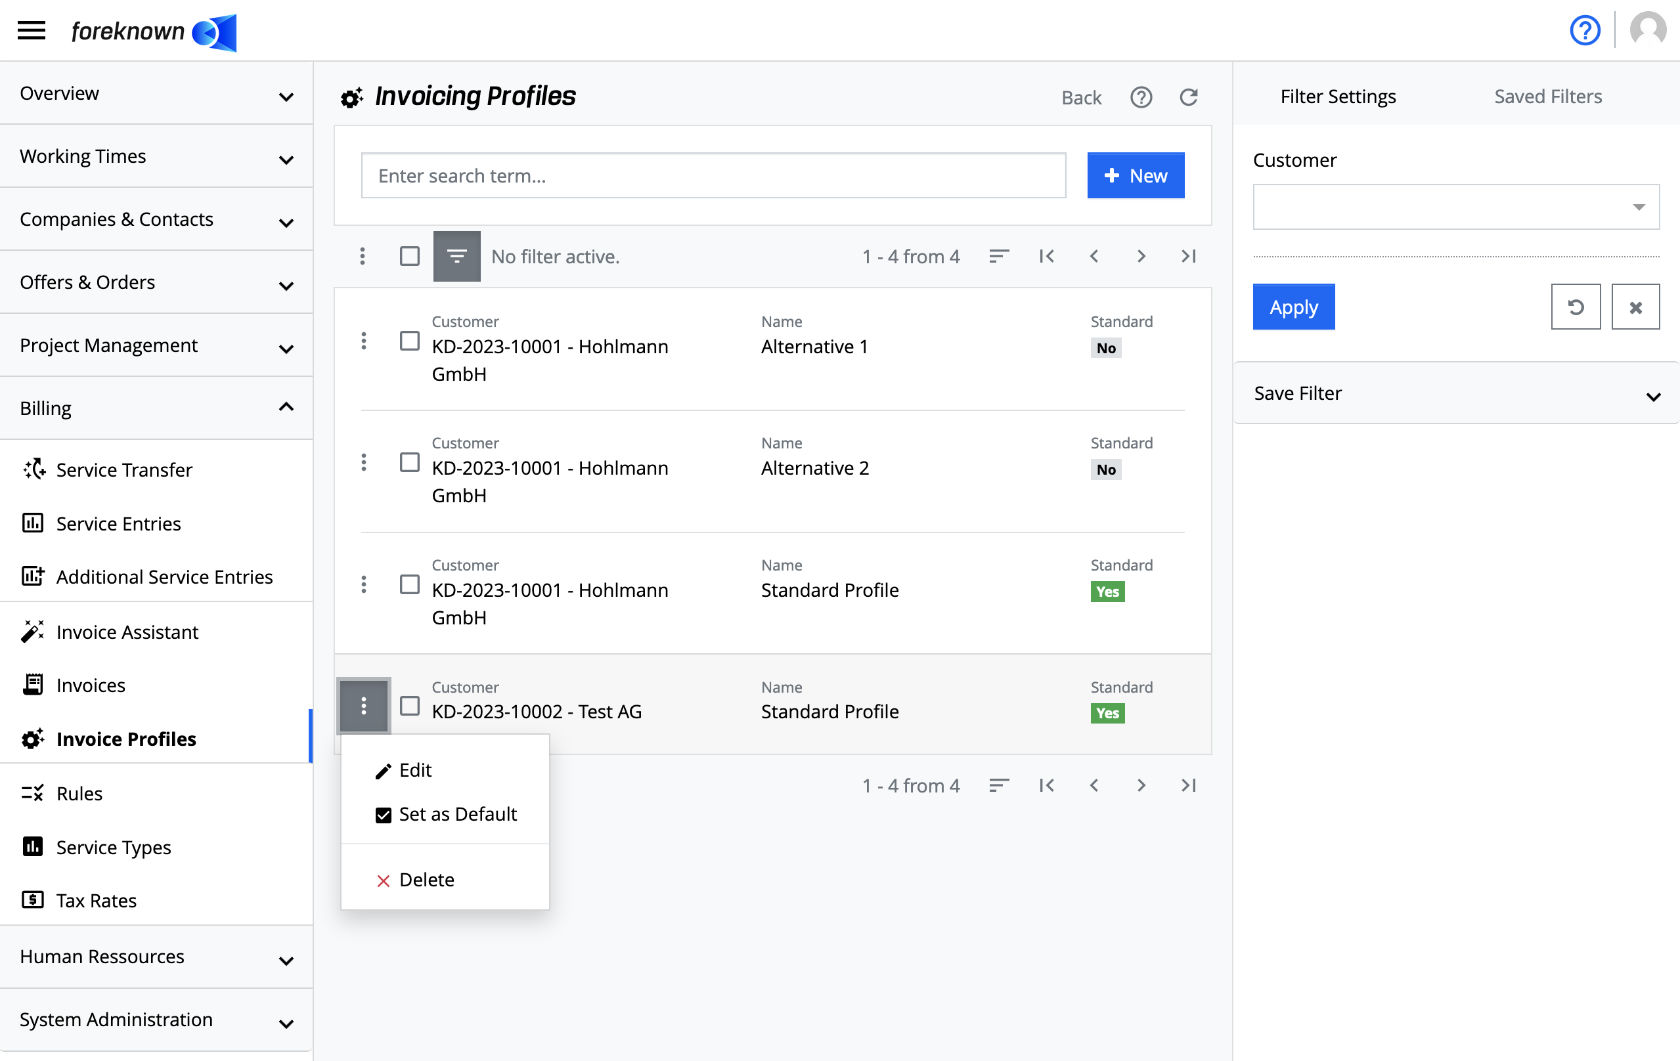Click the page help question mark icon
This screenshot has height=1061, width=1680.
pos(1141,97)
